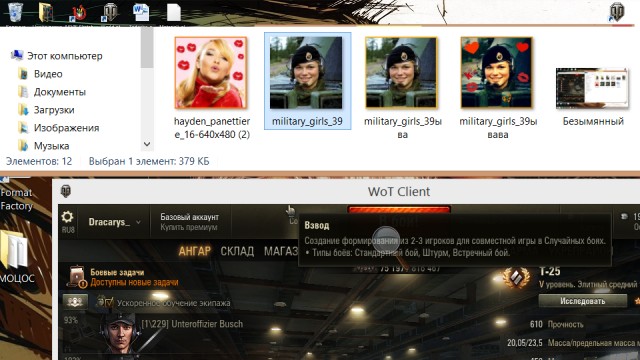This screenshot has width=640, height=360.
Task: Open the World of Tanks shortcut at the desktop's right edge
Action: pos(616,12)
